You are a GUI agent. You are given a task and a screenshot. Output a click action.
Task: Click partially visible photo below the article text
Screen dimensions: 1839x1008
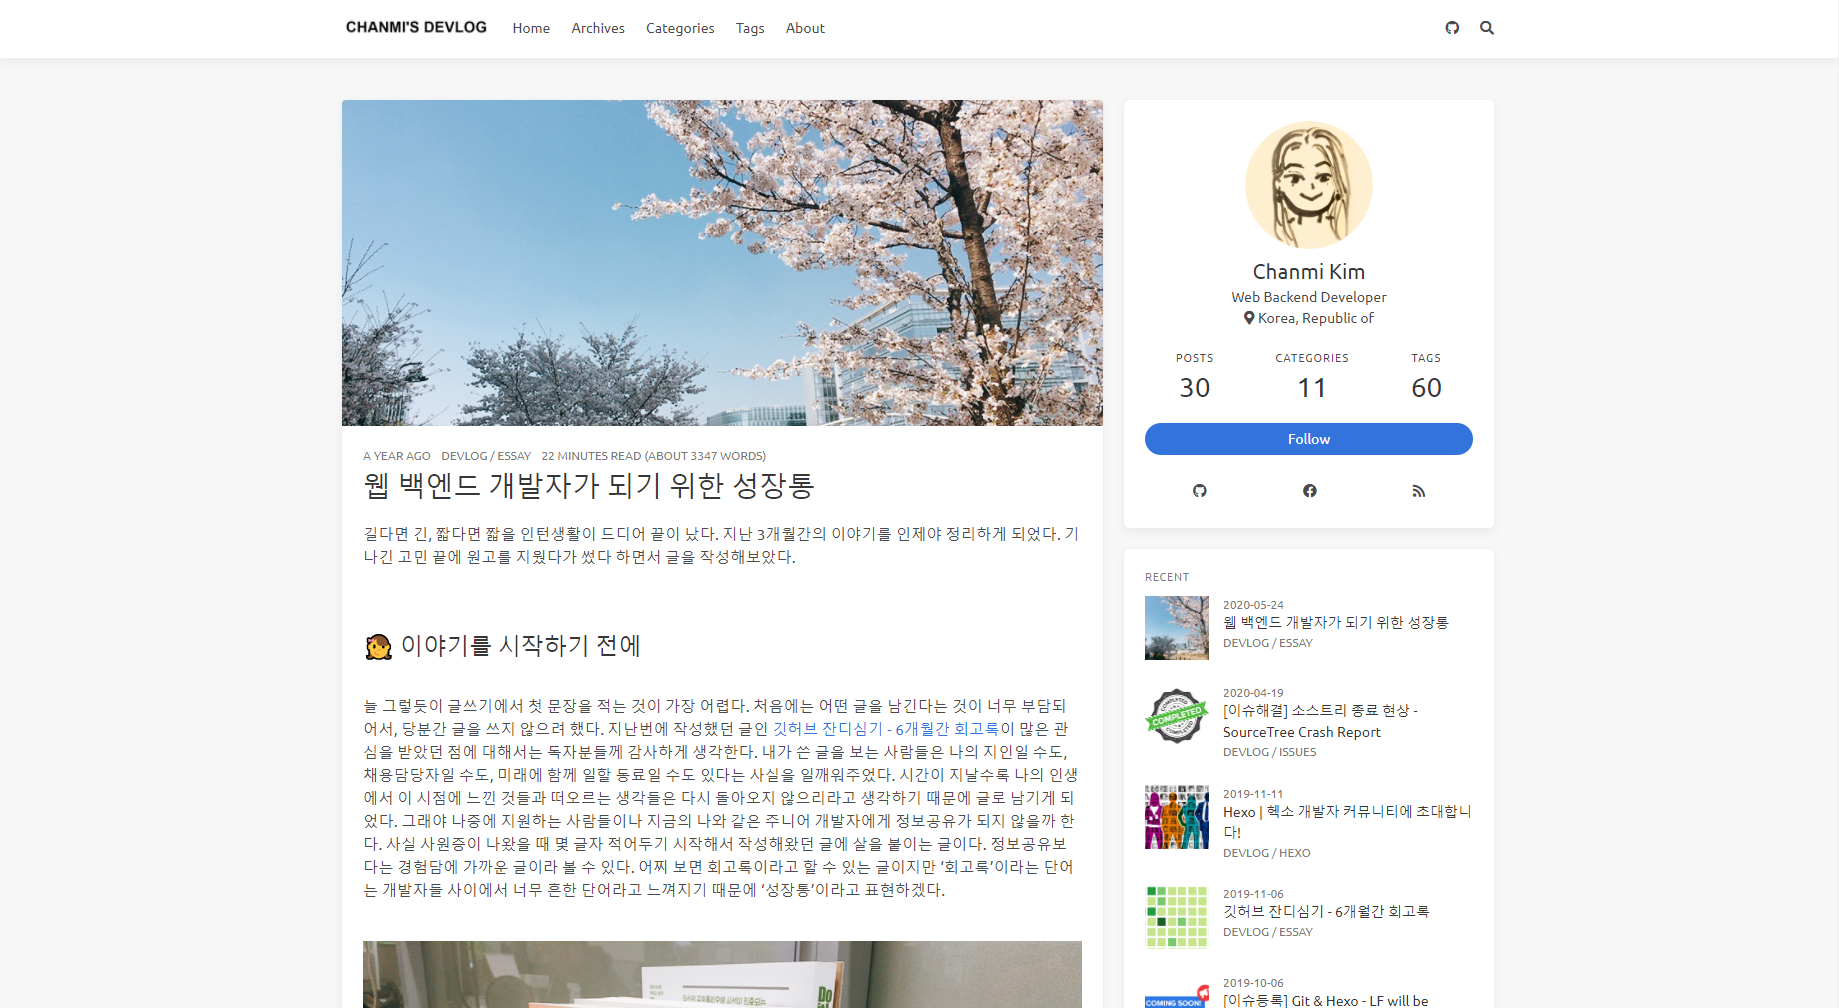click(x=722, y=974)
